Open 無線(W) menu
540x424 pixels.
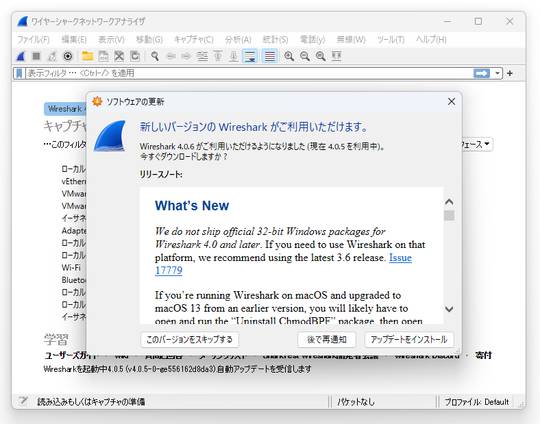[351, 40]
